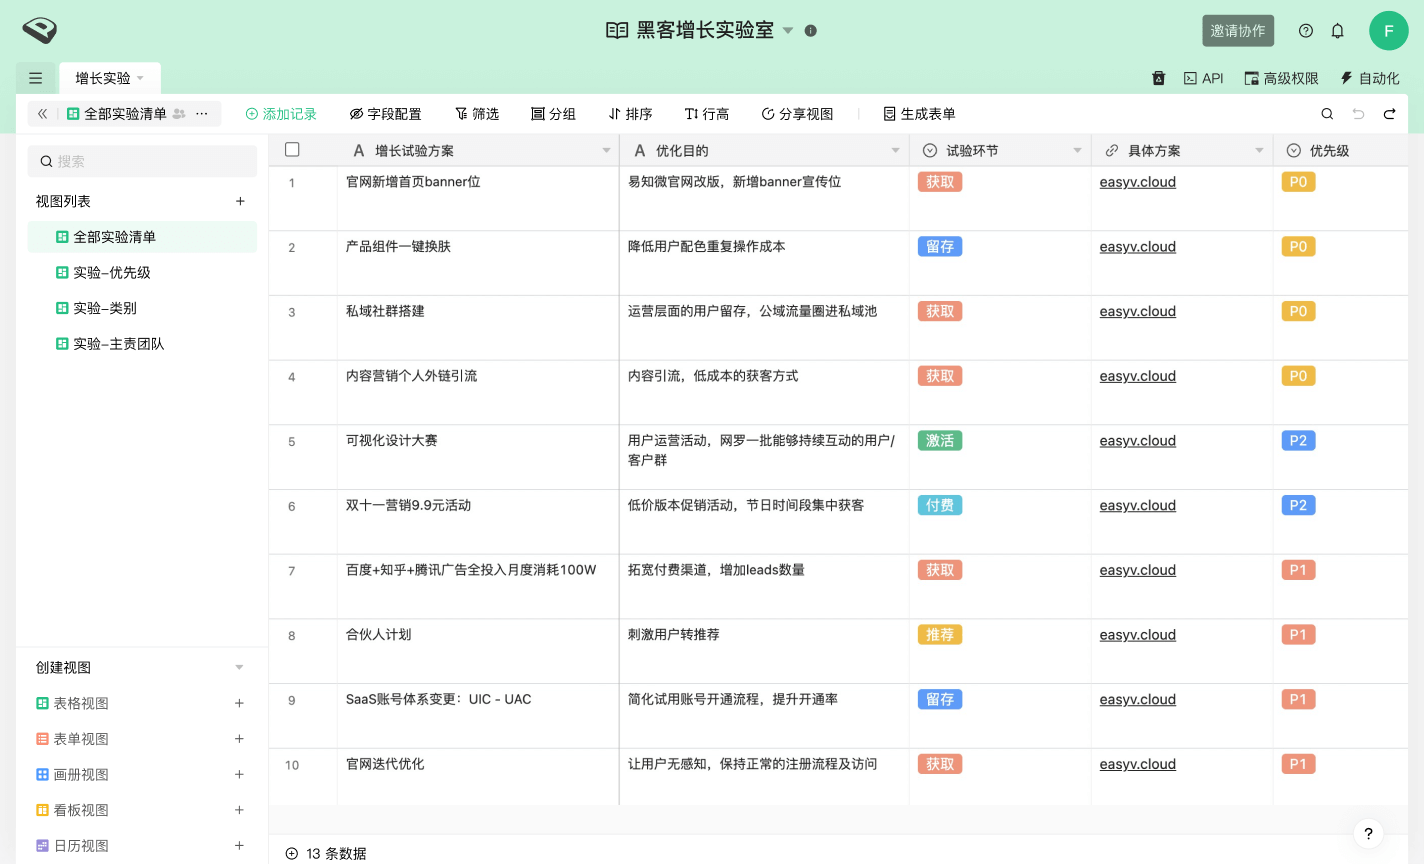Click the search magnifier icon in toolbar
The height and width of the screenshot is (864, 1424).
[1327, 114]
